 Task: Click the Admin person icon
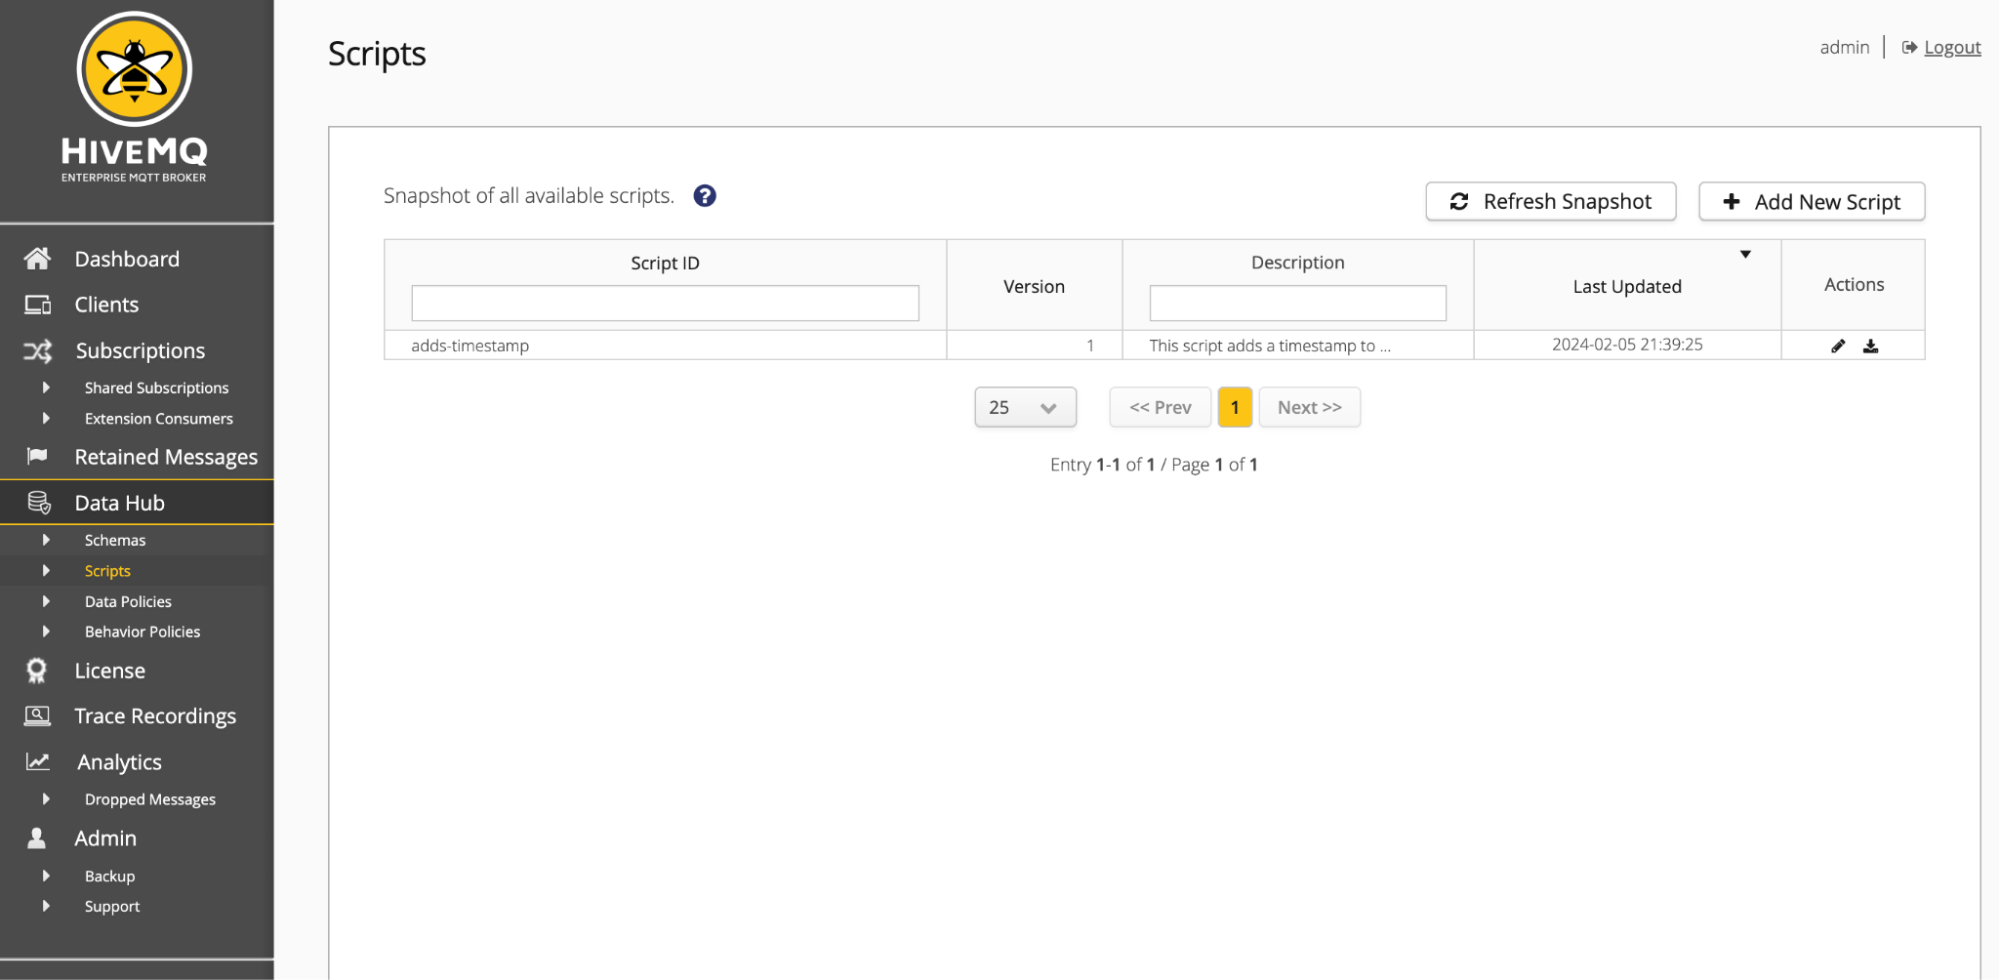pyautogui.click(x=36, y=838)
